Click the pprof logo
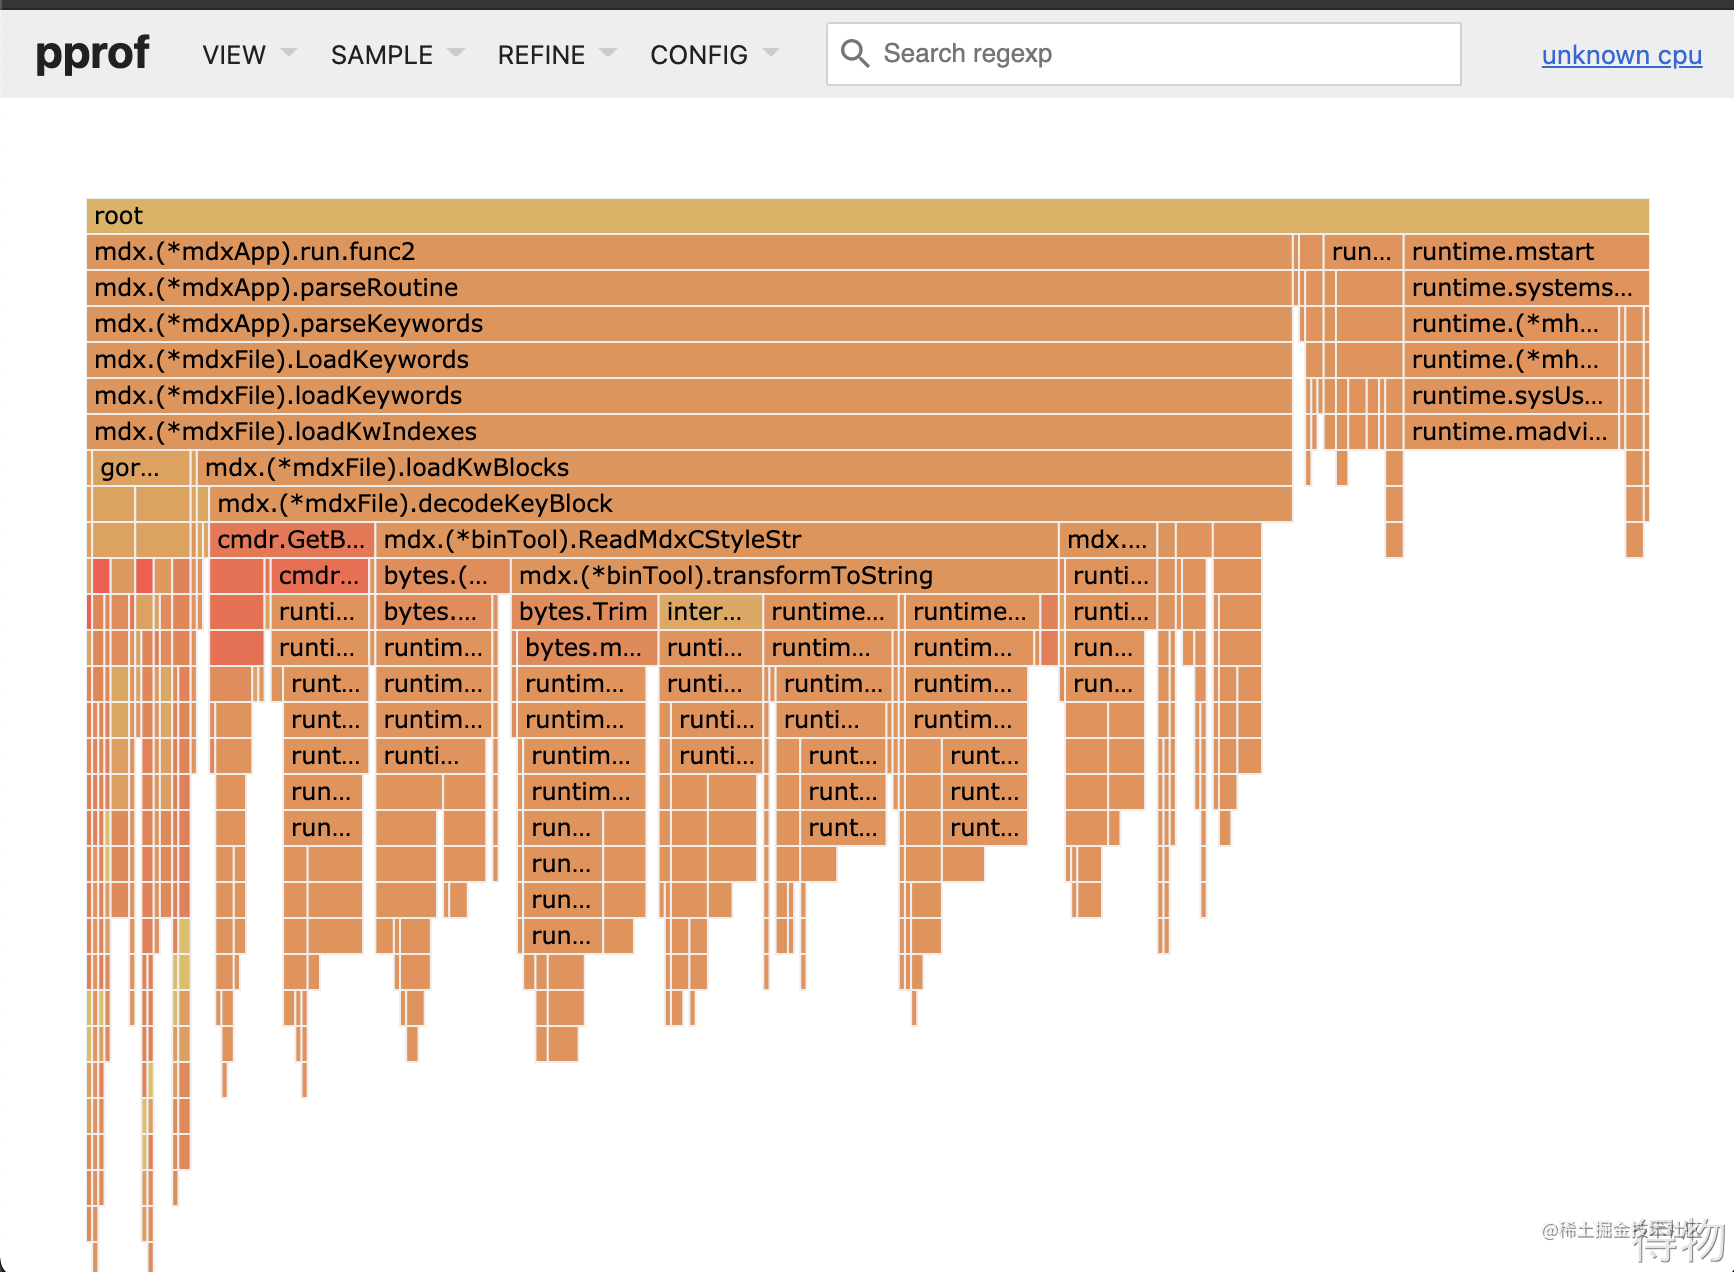This screenshot has height=1272, width=1734. coord(92,53)
